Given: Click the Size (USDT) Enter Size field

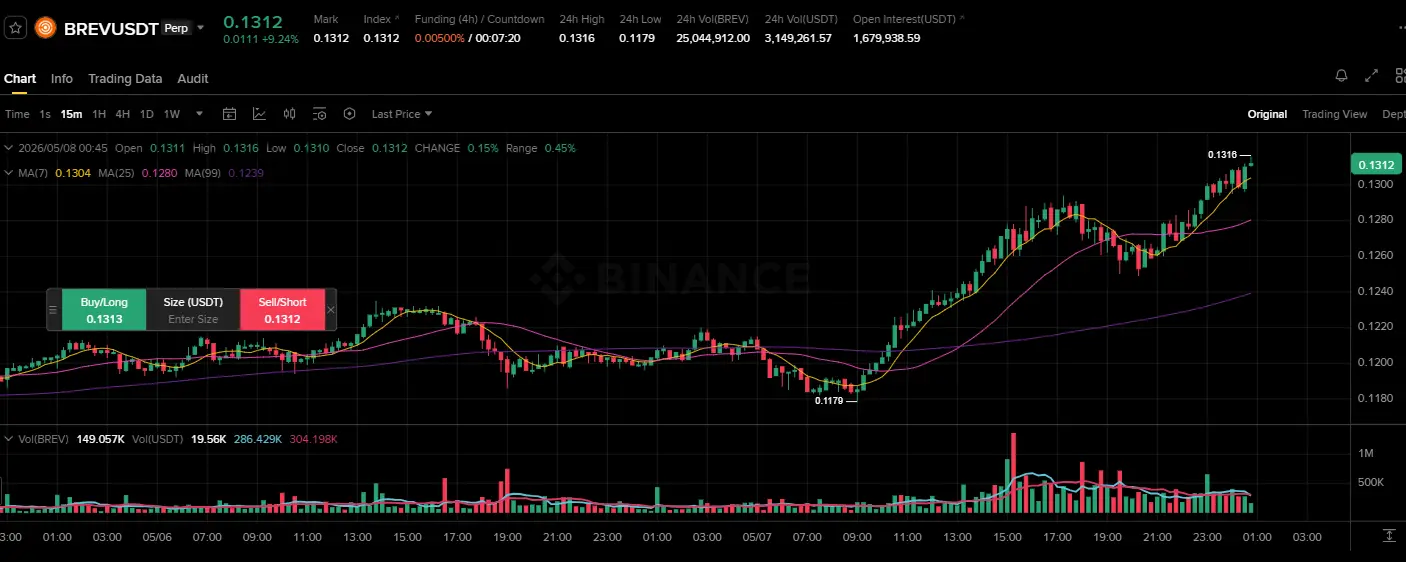Looking at the screenshot, I should (x=193, y=310).
